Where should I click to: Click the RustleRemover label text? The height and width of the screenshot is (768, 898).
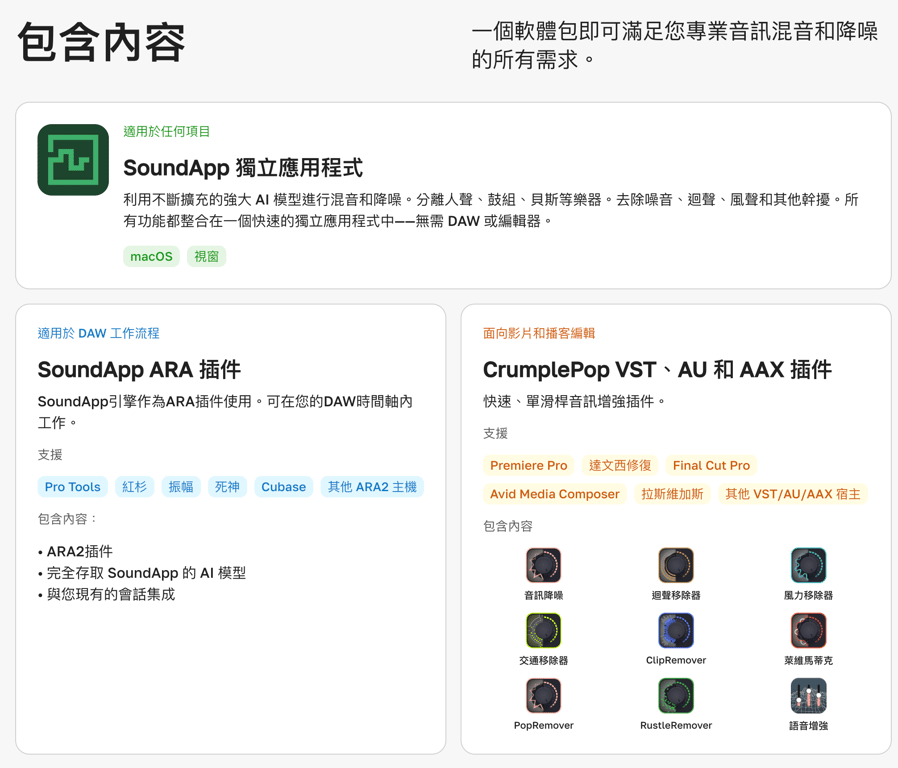coord(676,726)
